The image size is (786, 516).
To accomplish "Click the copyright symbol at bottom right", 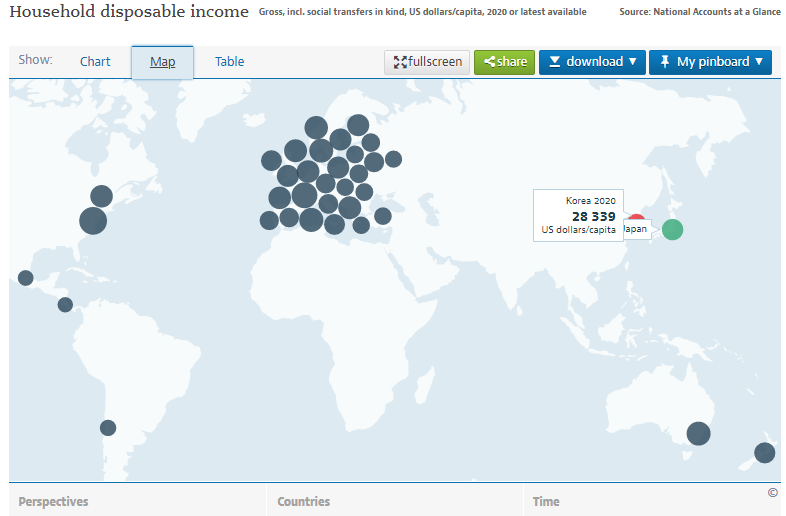I will pos(772,492).
